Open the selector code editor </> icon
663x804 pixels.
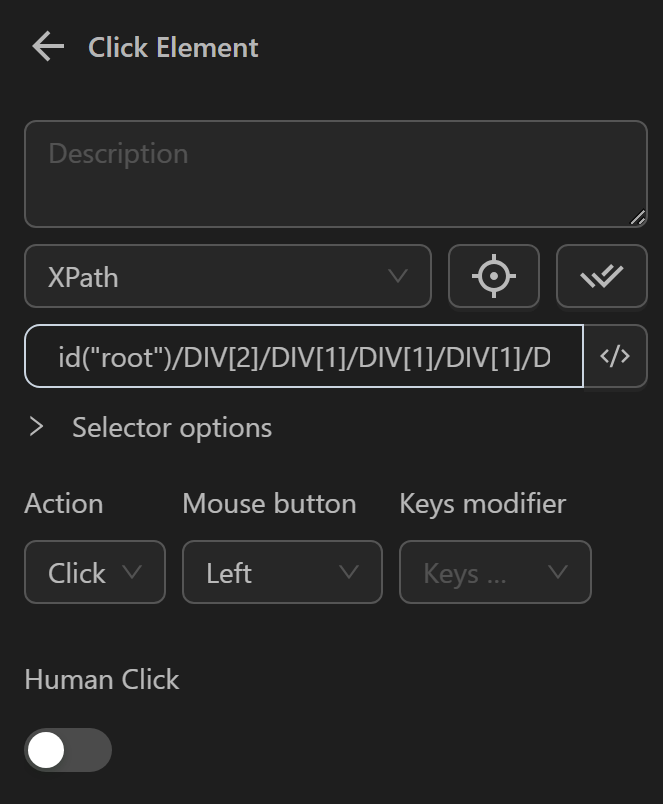[616, 356]
